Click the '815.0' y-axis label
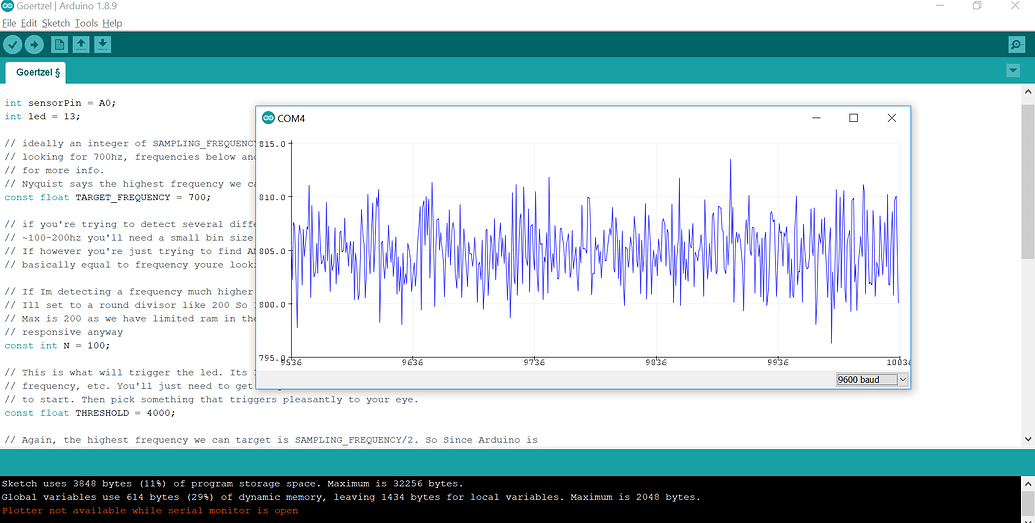1035x523 pixels. point(273,143)
